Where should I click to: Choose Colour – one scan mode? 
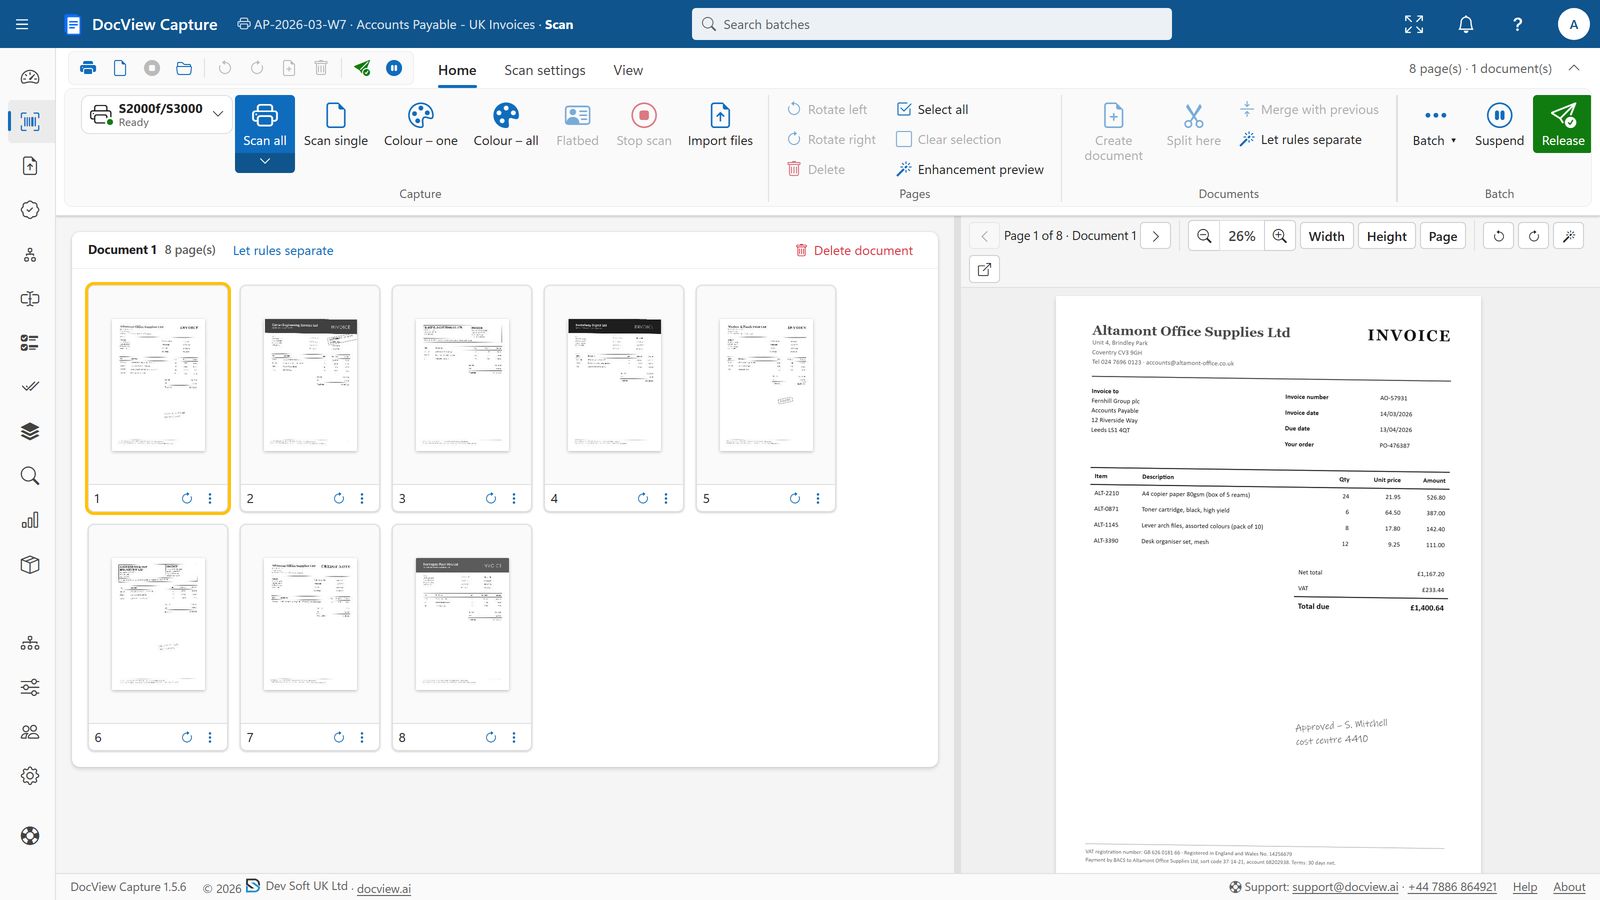point(421,125)
